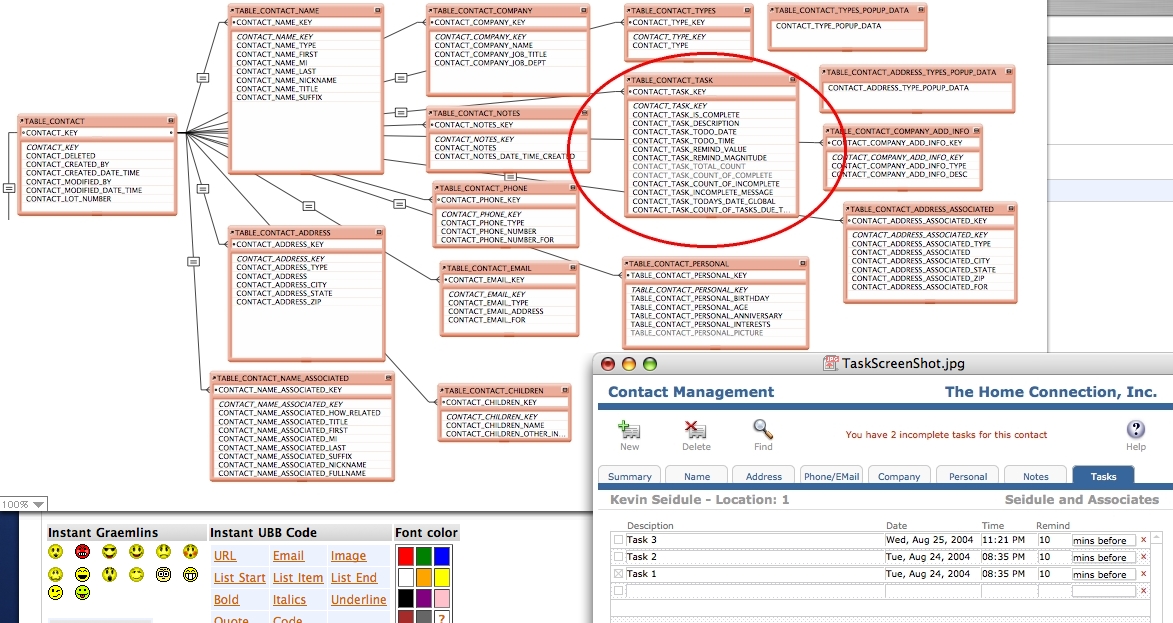The height and width of the screenshot is (623, 1173).
Task: Select CONTACT_COMPANY_JOB_TITLE field in TABLE_CONTACT_COMPANY
Action: tap(491, 54)
